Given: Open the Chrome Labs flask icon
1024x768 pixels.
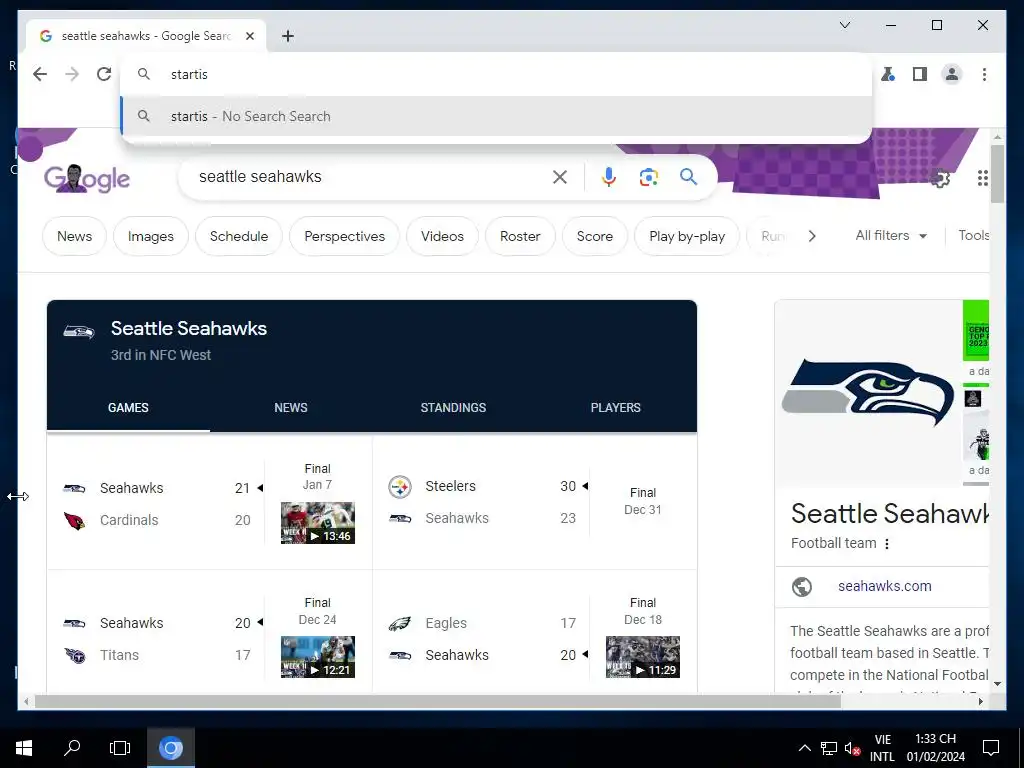Looking at the screenshot, I should (888, 74).
